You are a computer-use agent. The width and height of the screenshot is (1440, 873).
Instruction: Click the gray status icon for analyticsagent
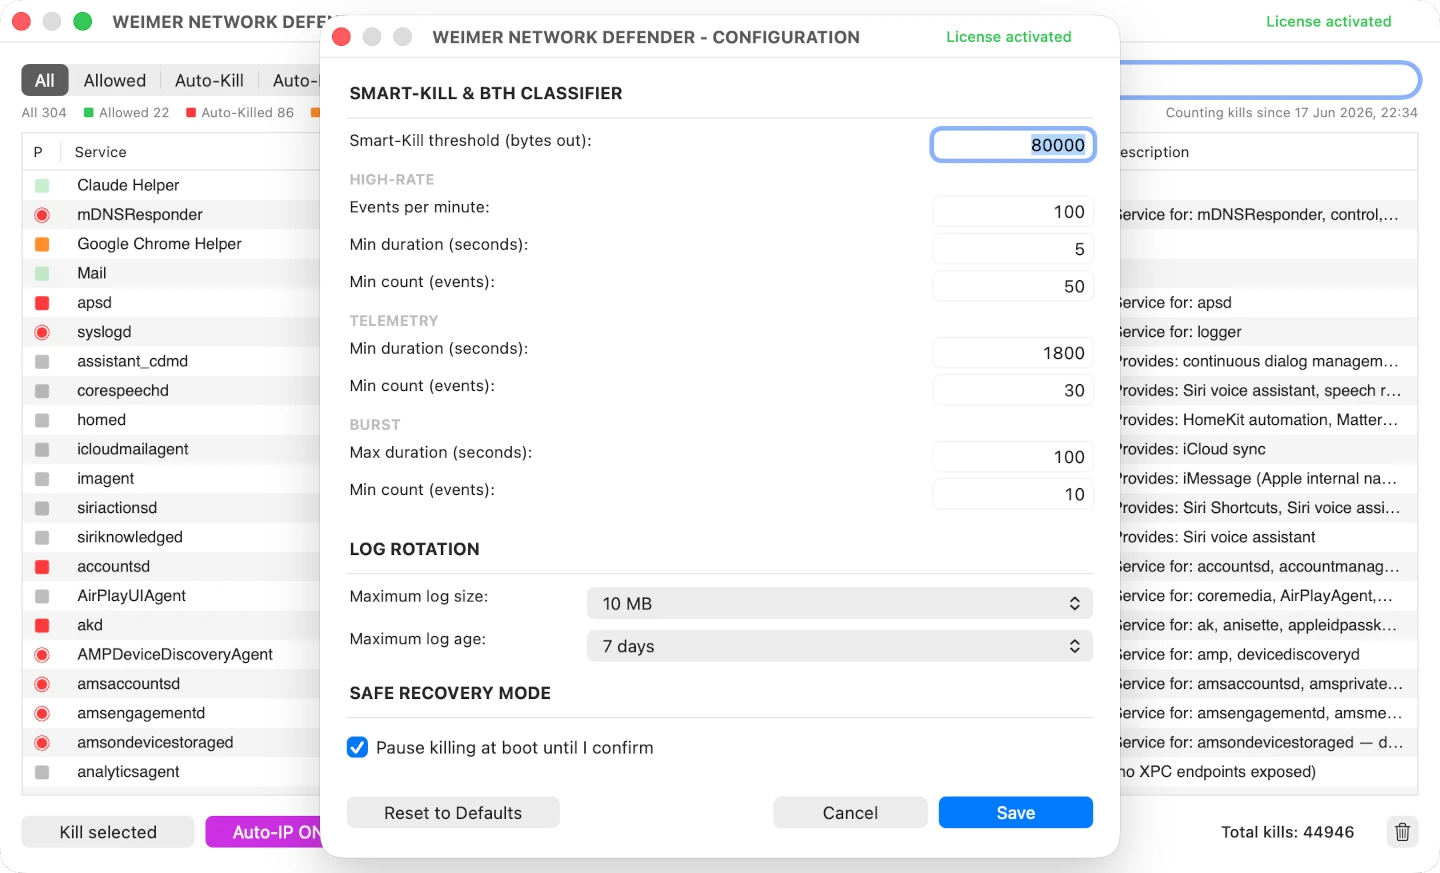tap(42, 772)
